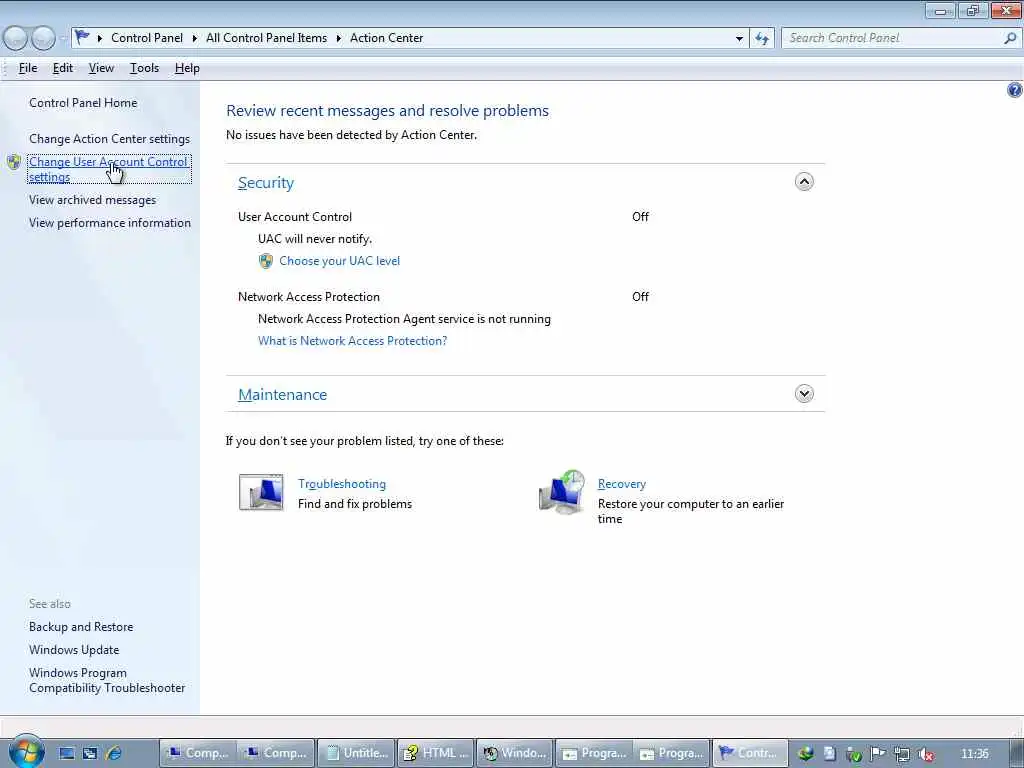This screenshot has height=768, width=1024.
Task: Open the Help menu
Action: click(187, 68)
